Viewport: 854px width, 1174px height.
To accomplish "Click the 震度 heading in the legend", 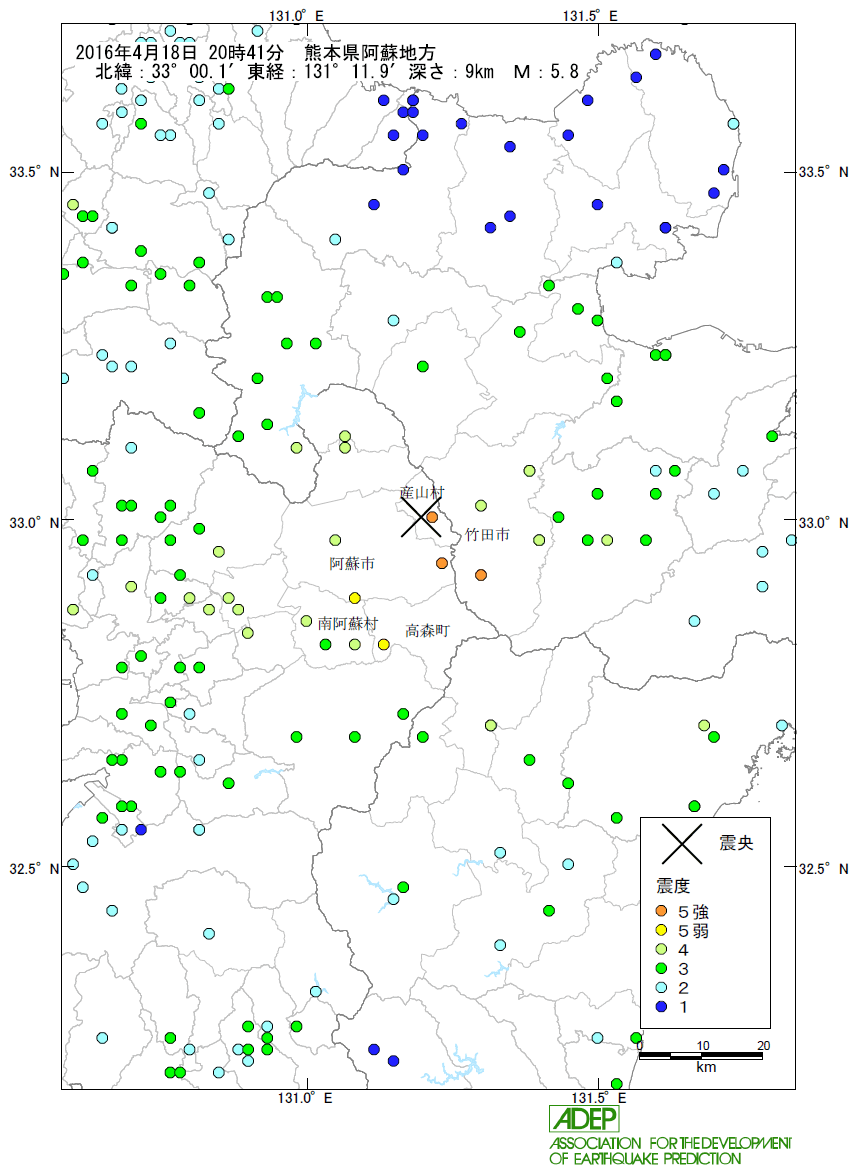I will (673, 886).
